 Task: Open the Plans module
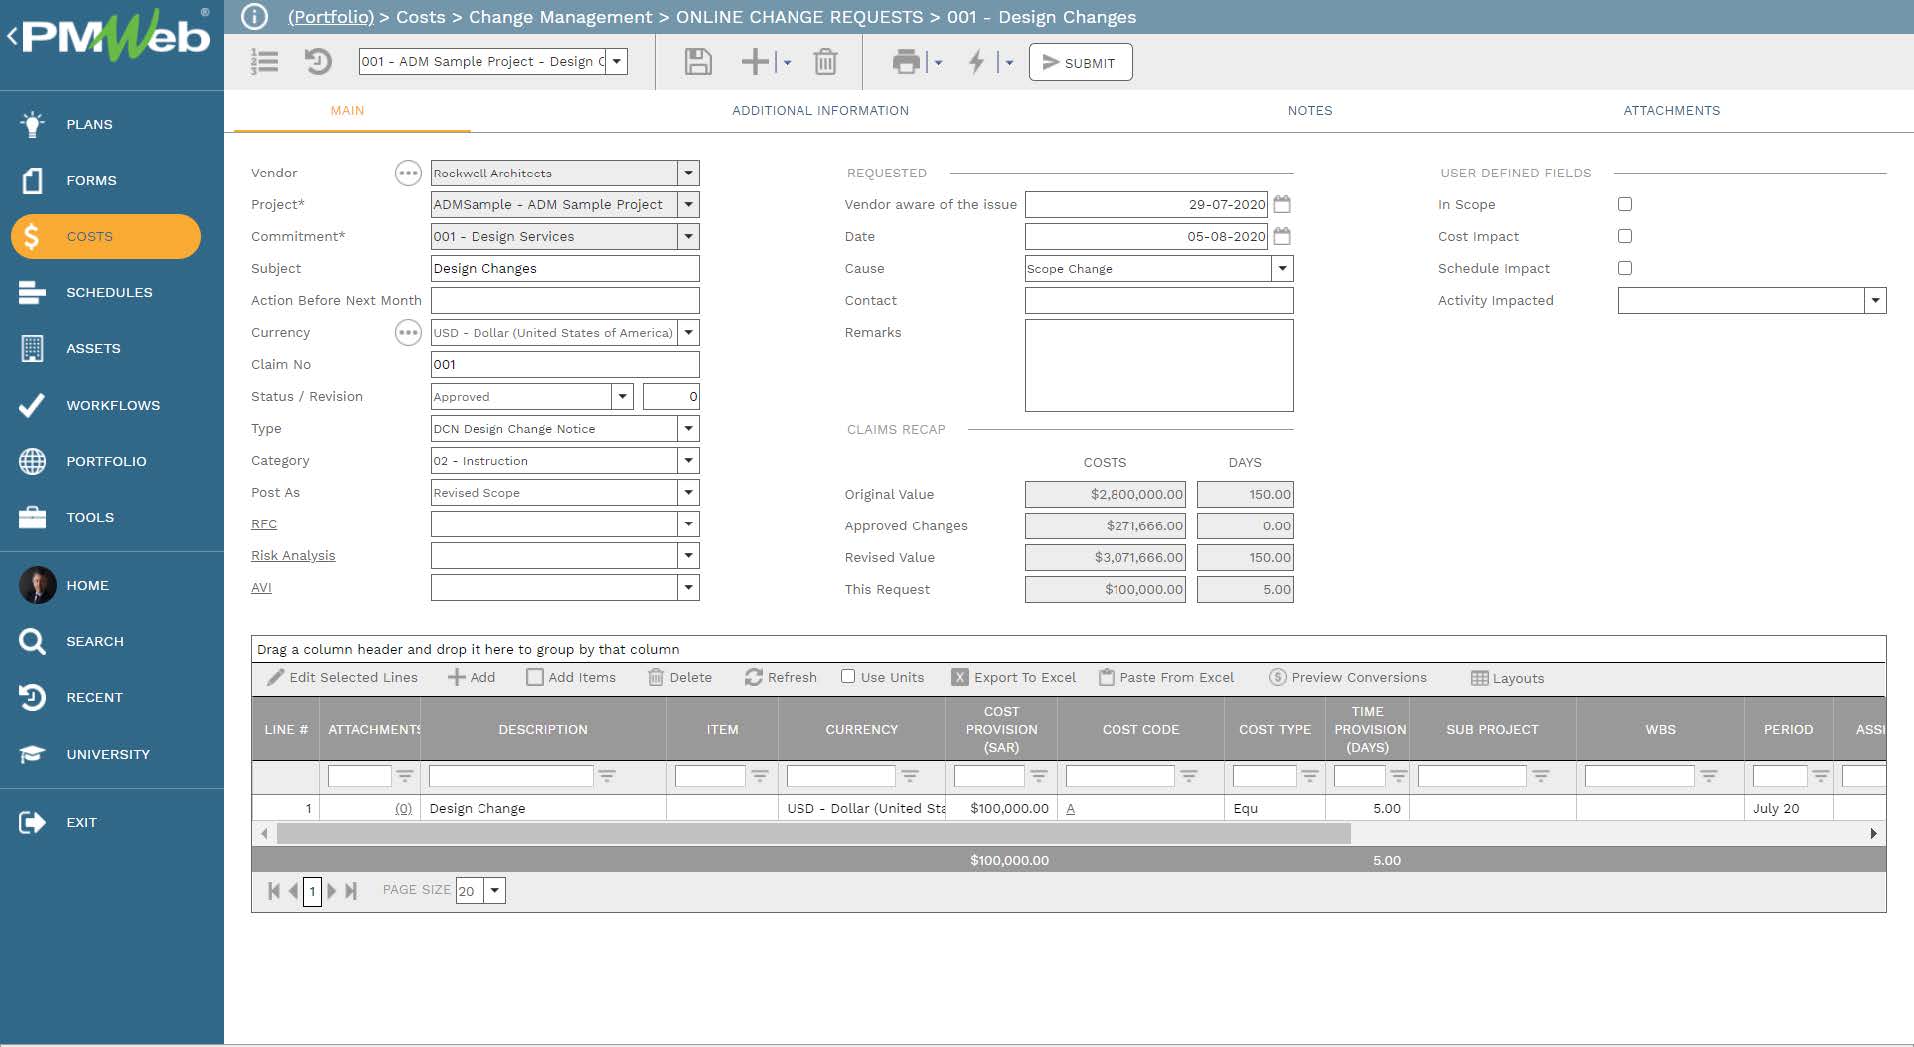coord(89,124)
